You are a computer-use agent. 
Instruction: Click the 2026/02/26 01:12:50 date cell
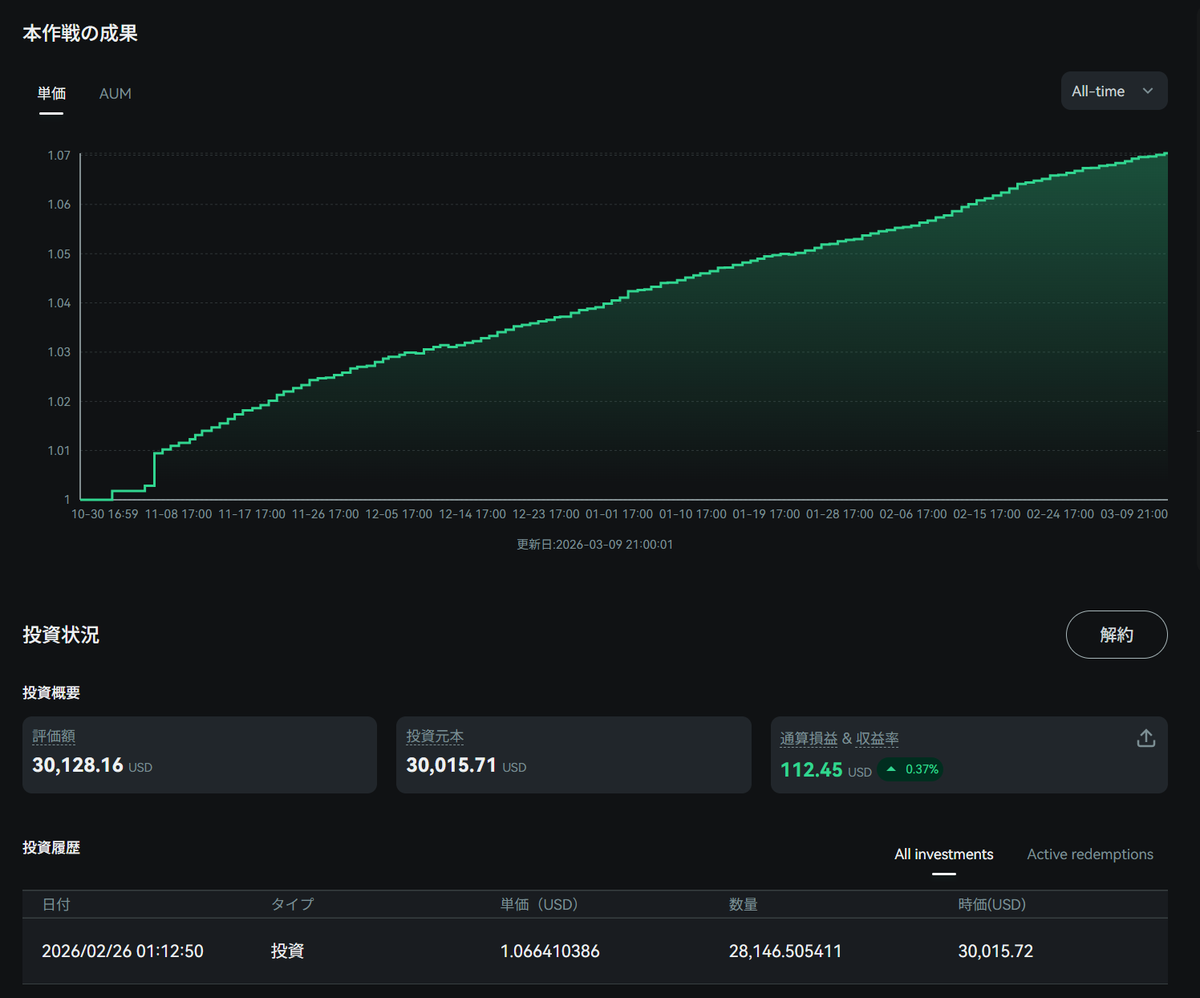123,951
